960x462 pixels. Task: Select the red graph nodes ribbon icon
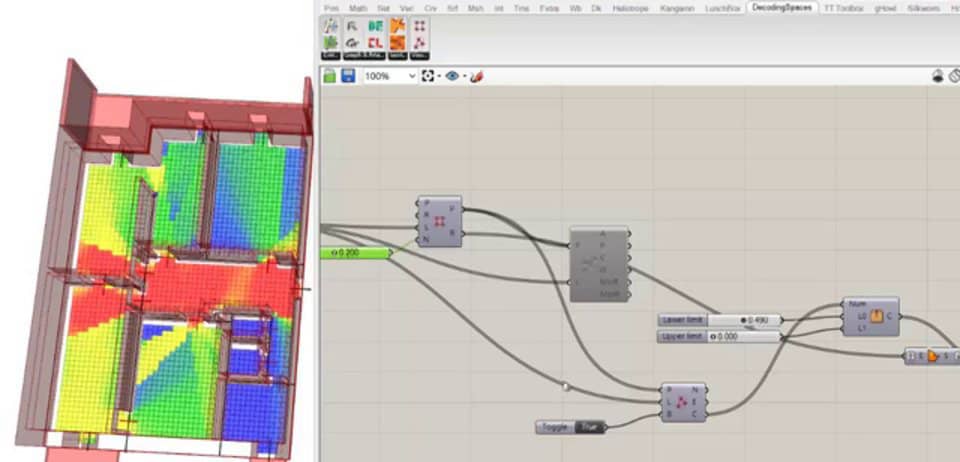click(x=419, y=43)
